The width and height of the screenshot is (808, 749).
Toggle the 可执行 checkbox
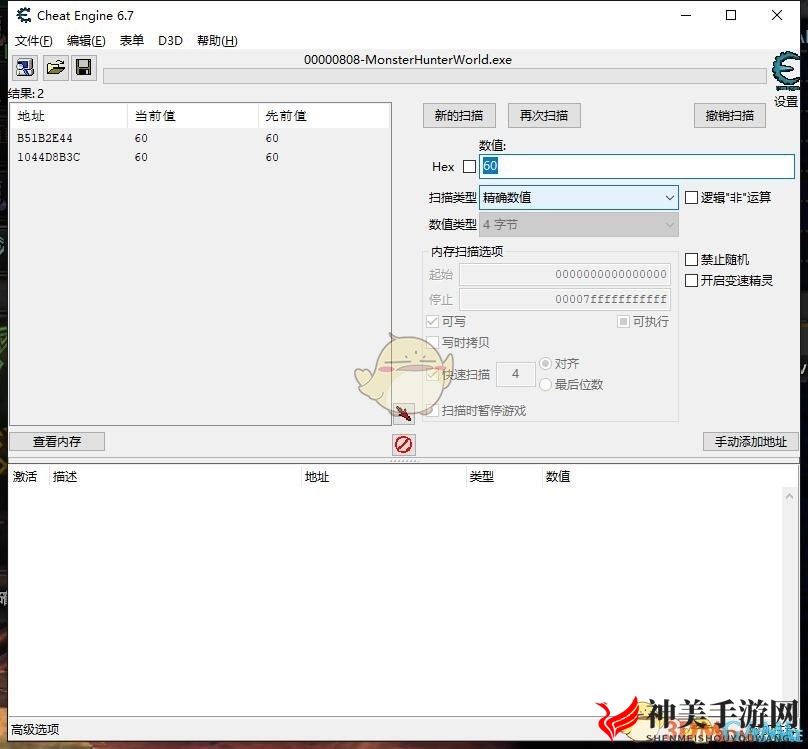[x=623, y=322]
